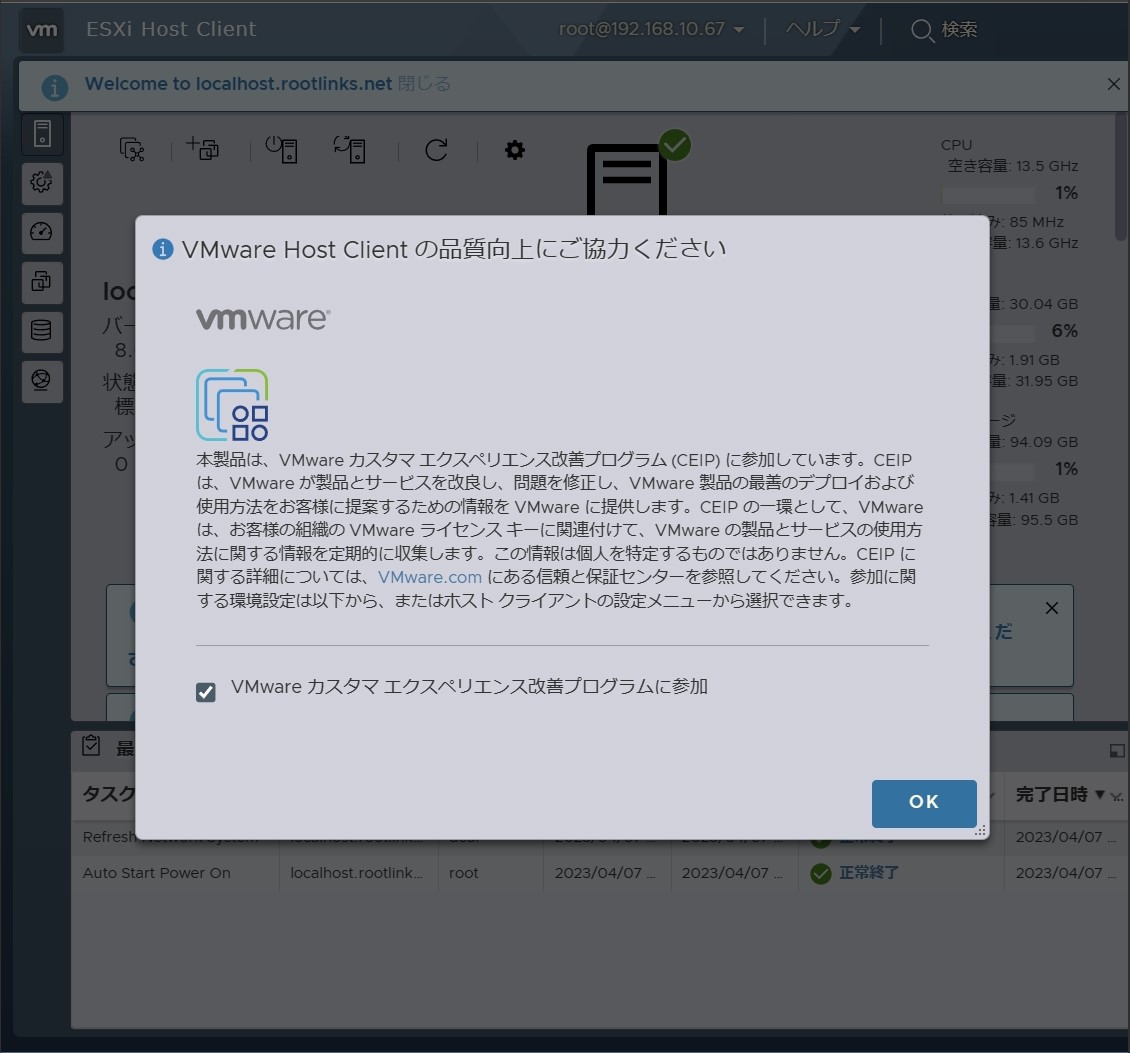
Task: Open the Networking sidebar icon
Action: coord(42,381)
